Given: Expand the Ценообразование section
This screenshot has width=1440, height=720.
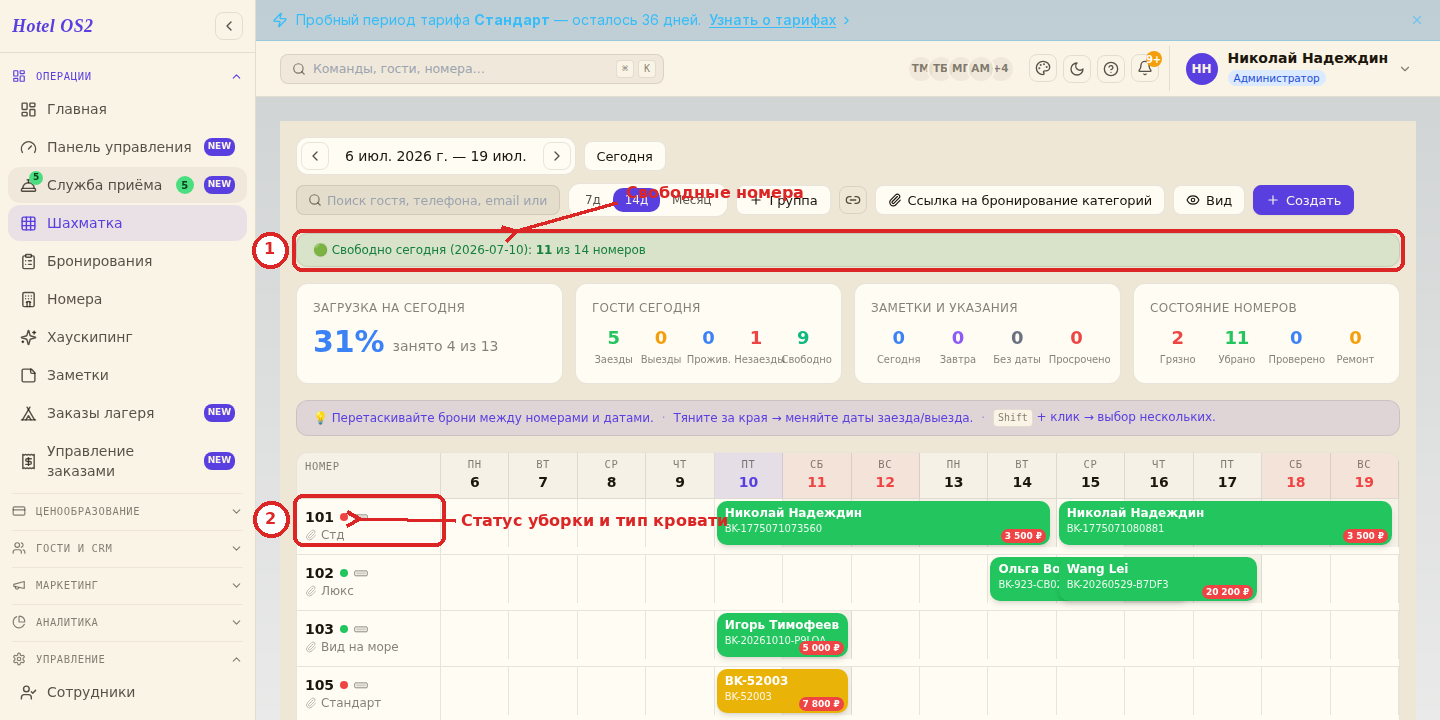Looking at the screenshot, I should pyautogui.click(x=127, y=511).
